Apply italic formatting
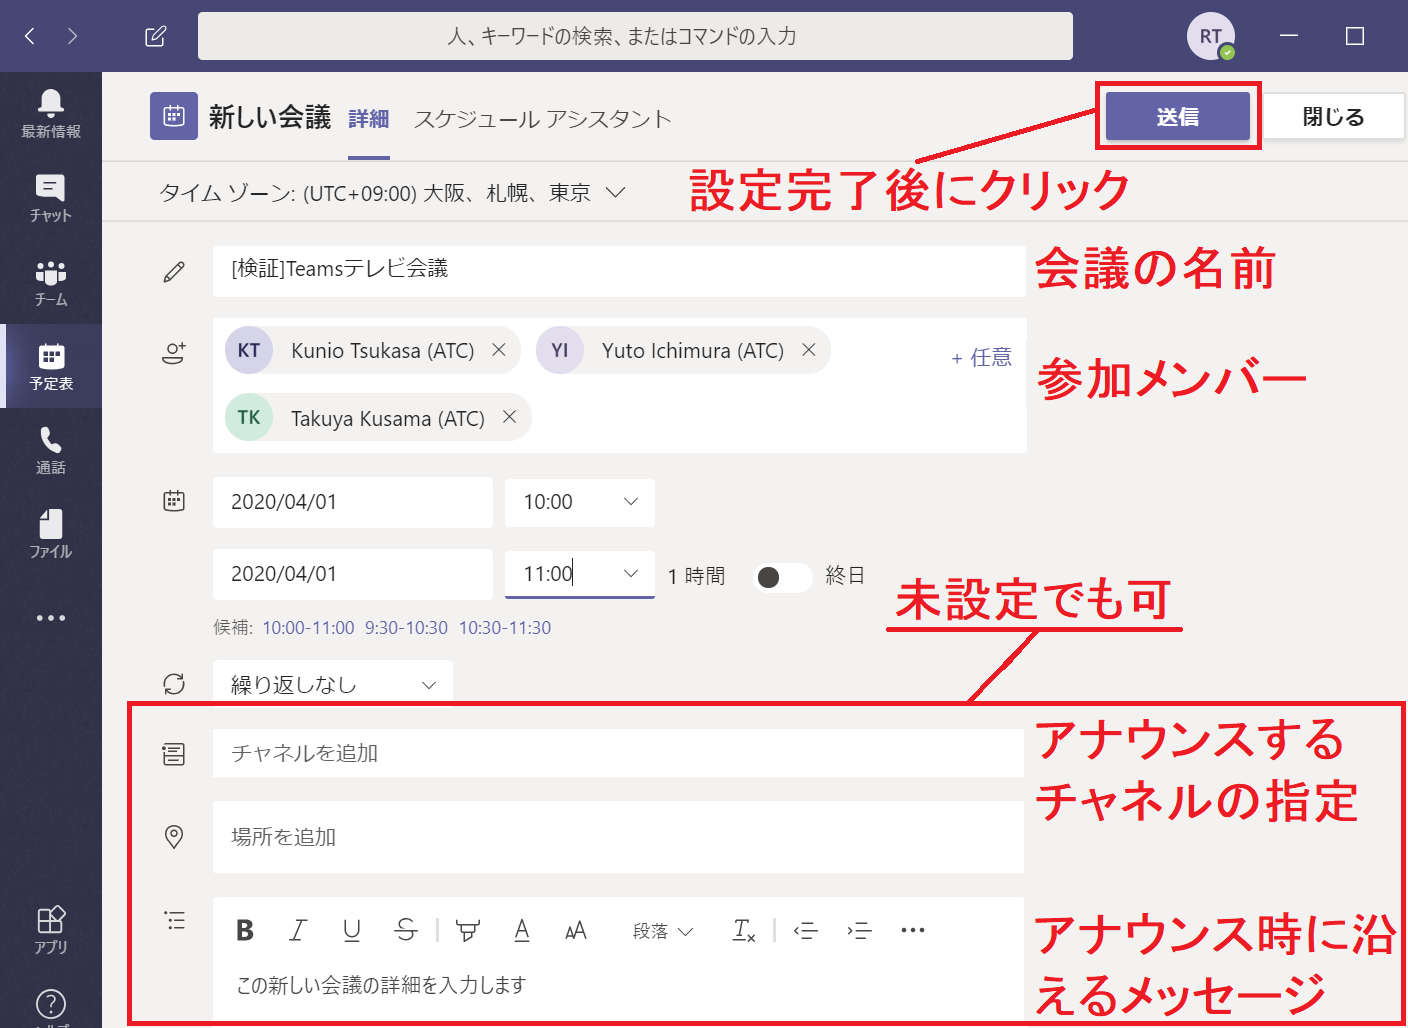Image resolution: width=1408 pixels, height=1028 pixels. (298, 930)
